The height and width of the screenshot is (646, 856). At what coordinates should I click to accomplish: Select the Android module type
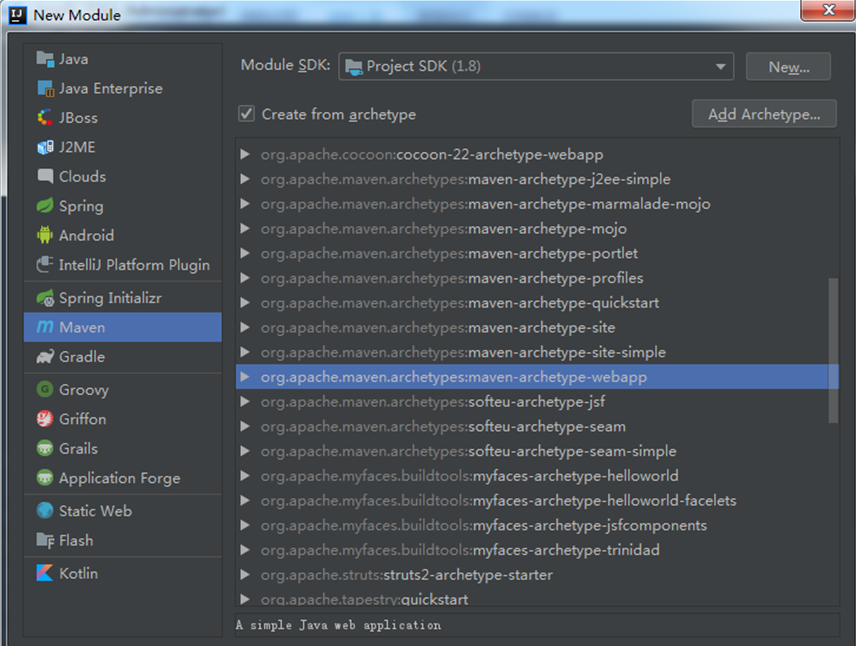pos(123,235)
